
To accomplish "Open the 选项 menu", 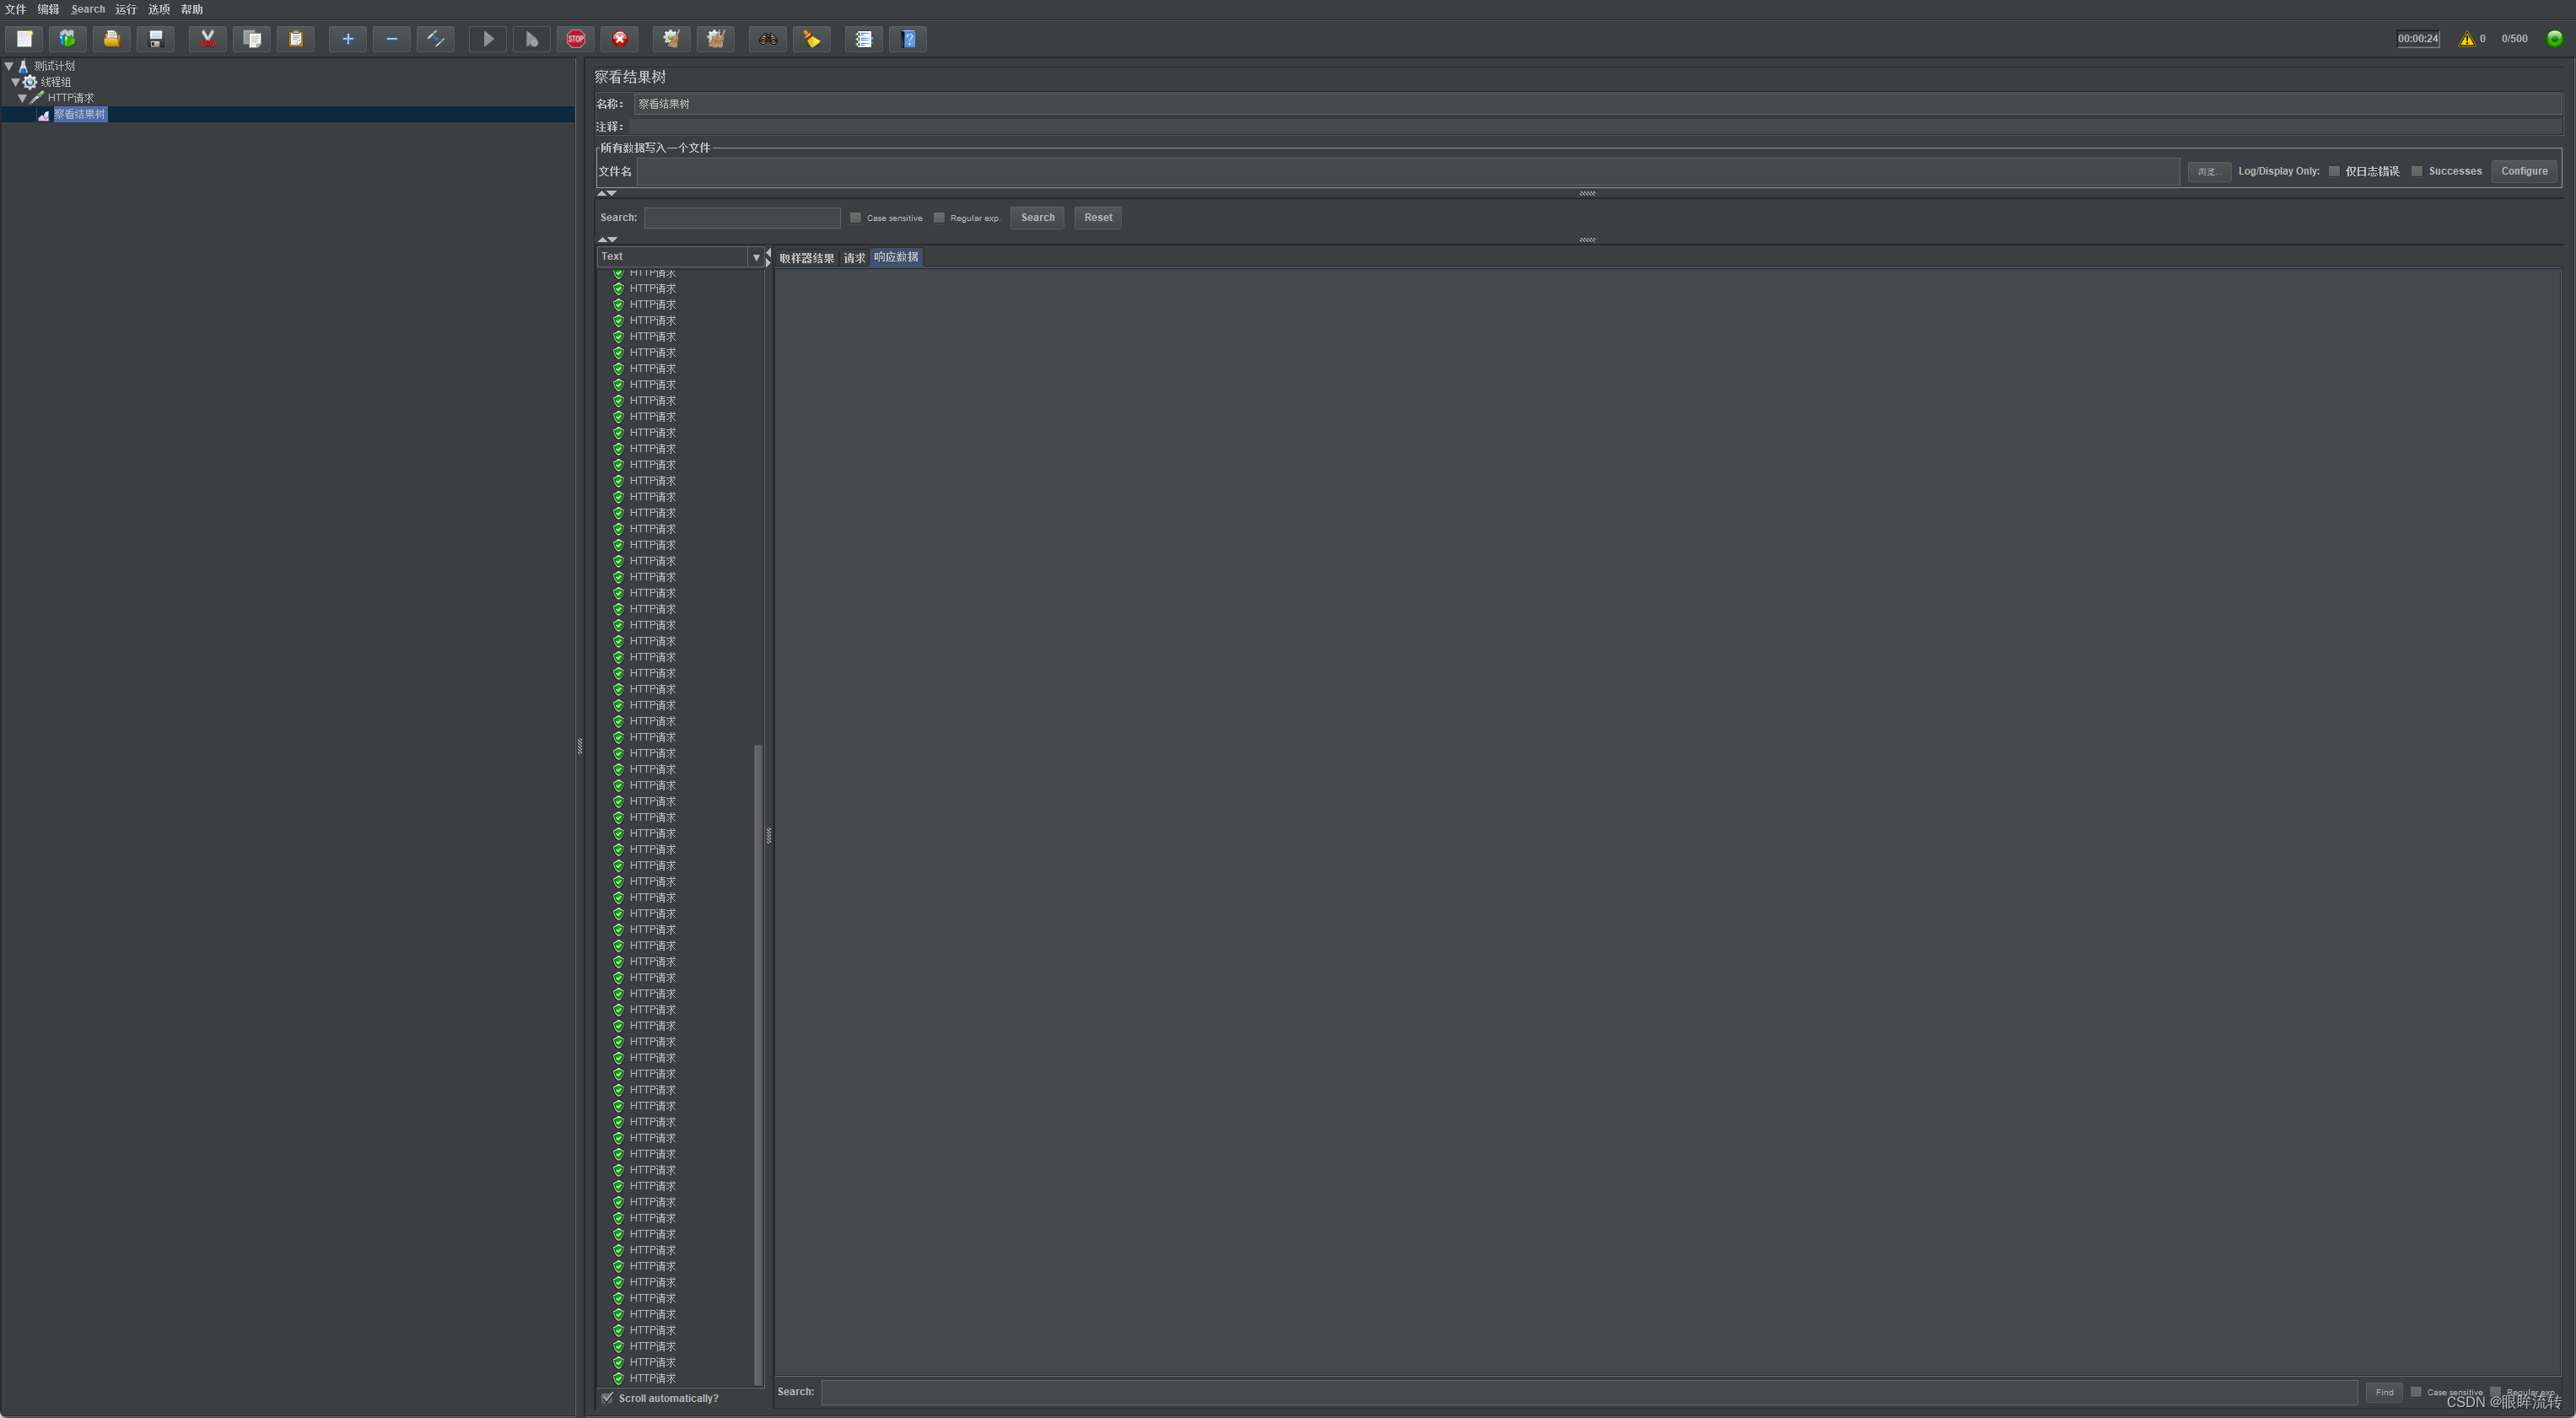I will pyautogui.click(x=159, y=10).
